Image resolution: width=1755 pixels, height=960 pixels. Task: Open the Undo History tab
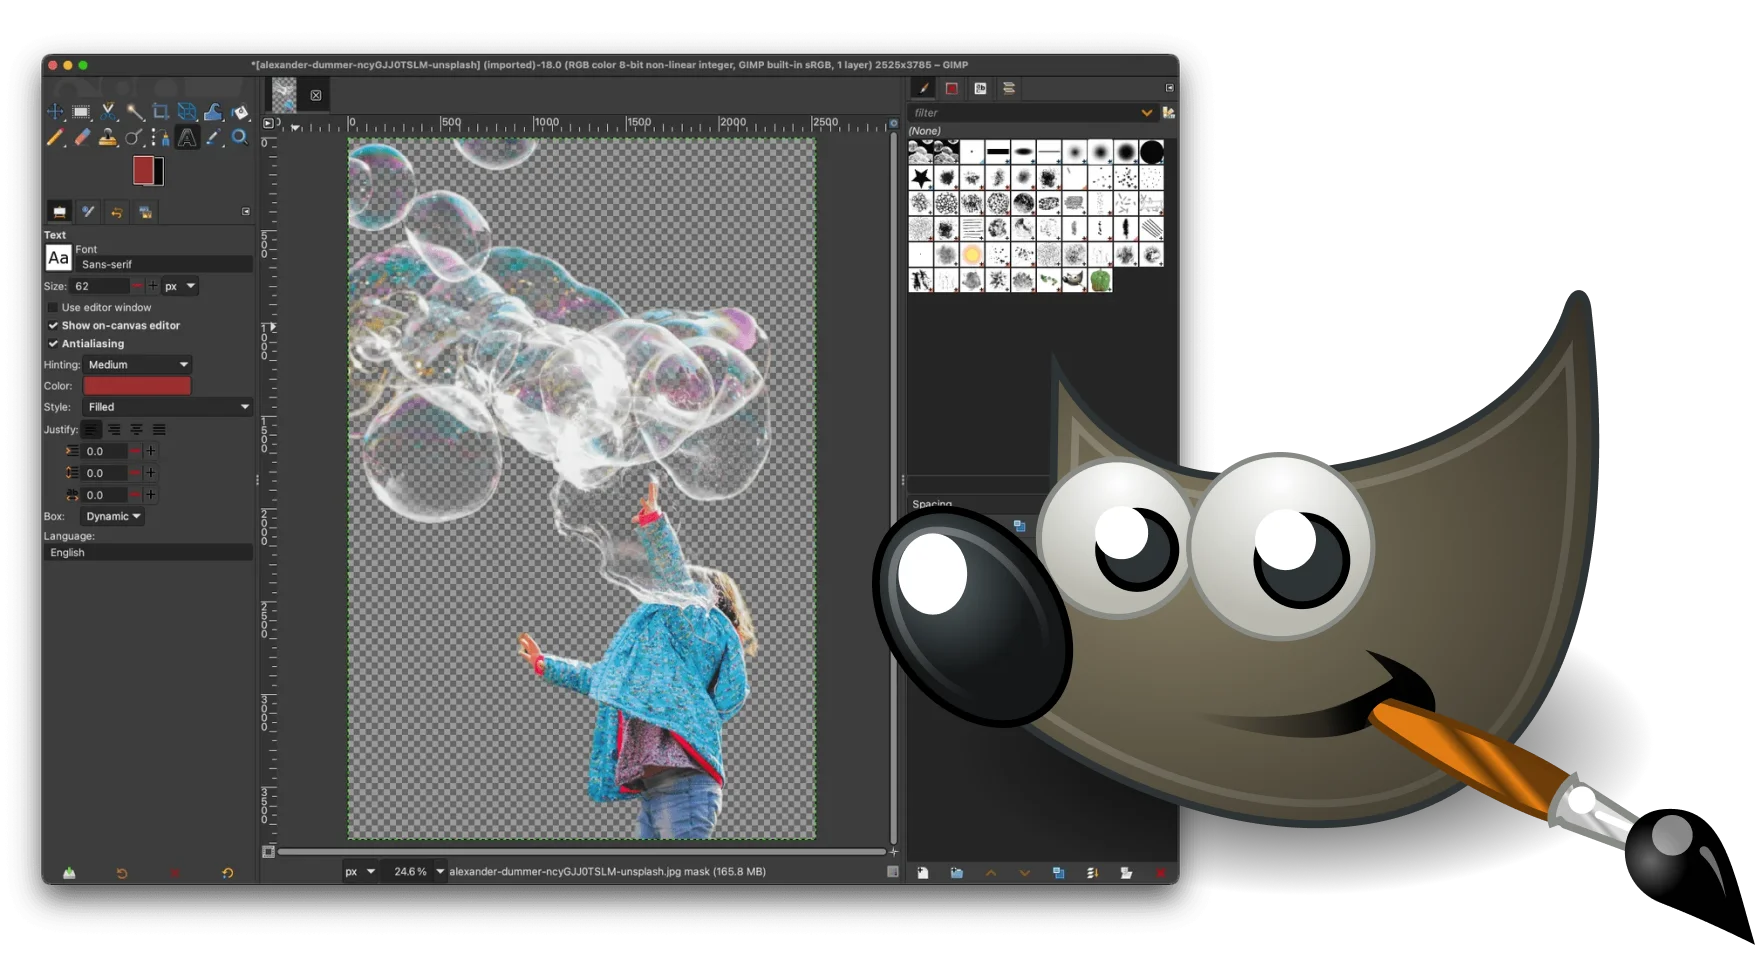(x=117, y=212)
